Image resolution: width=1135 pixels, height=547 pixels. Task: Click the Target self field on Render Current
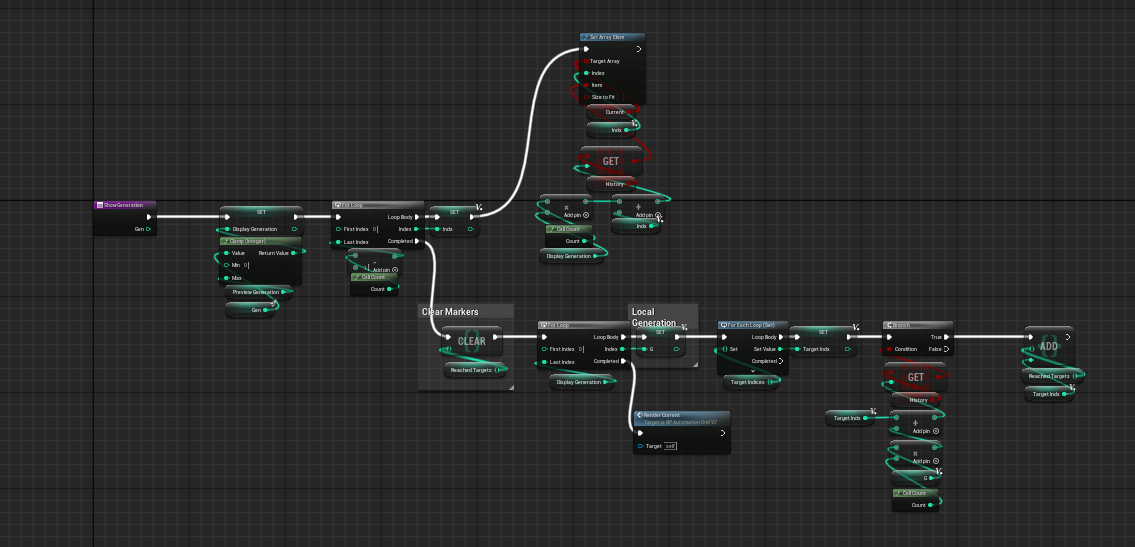(x=670, y=446)
